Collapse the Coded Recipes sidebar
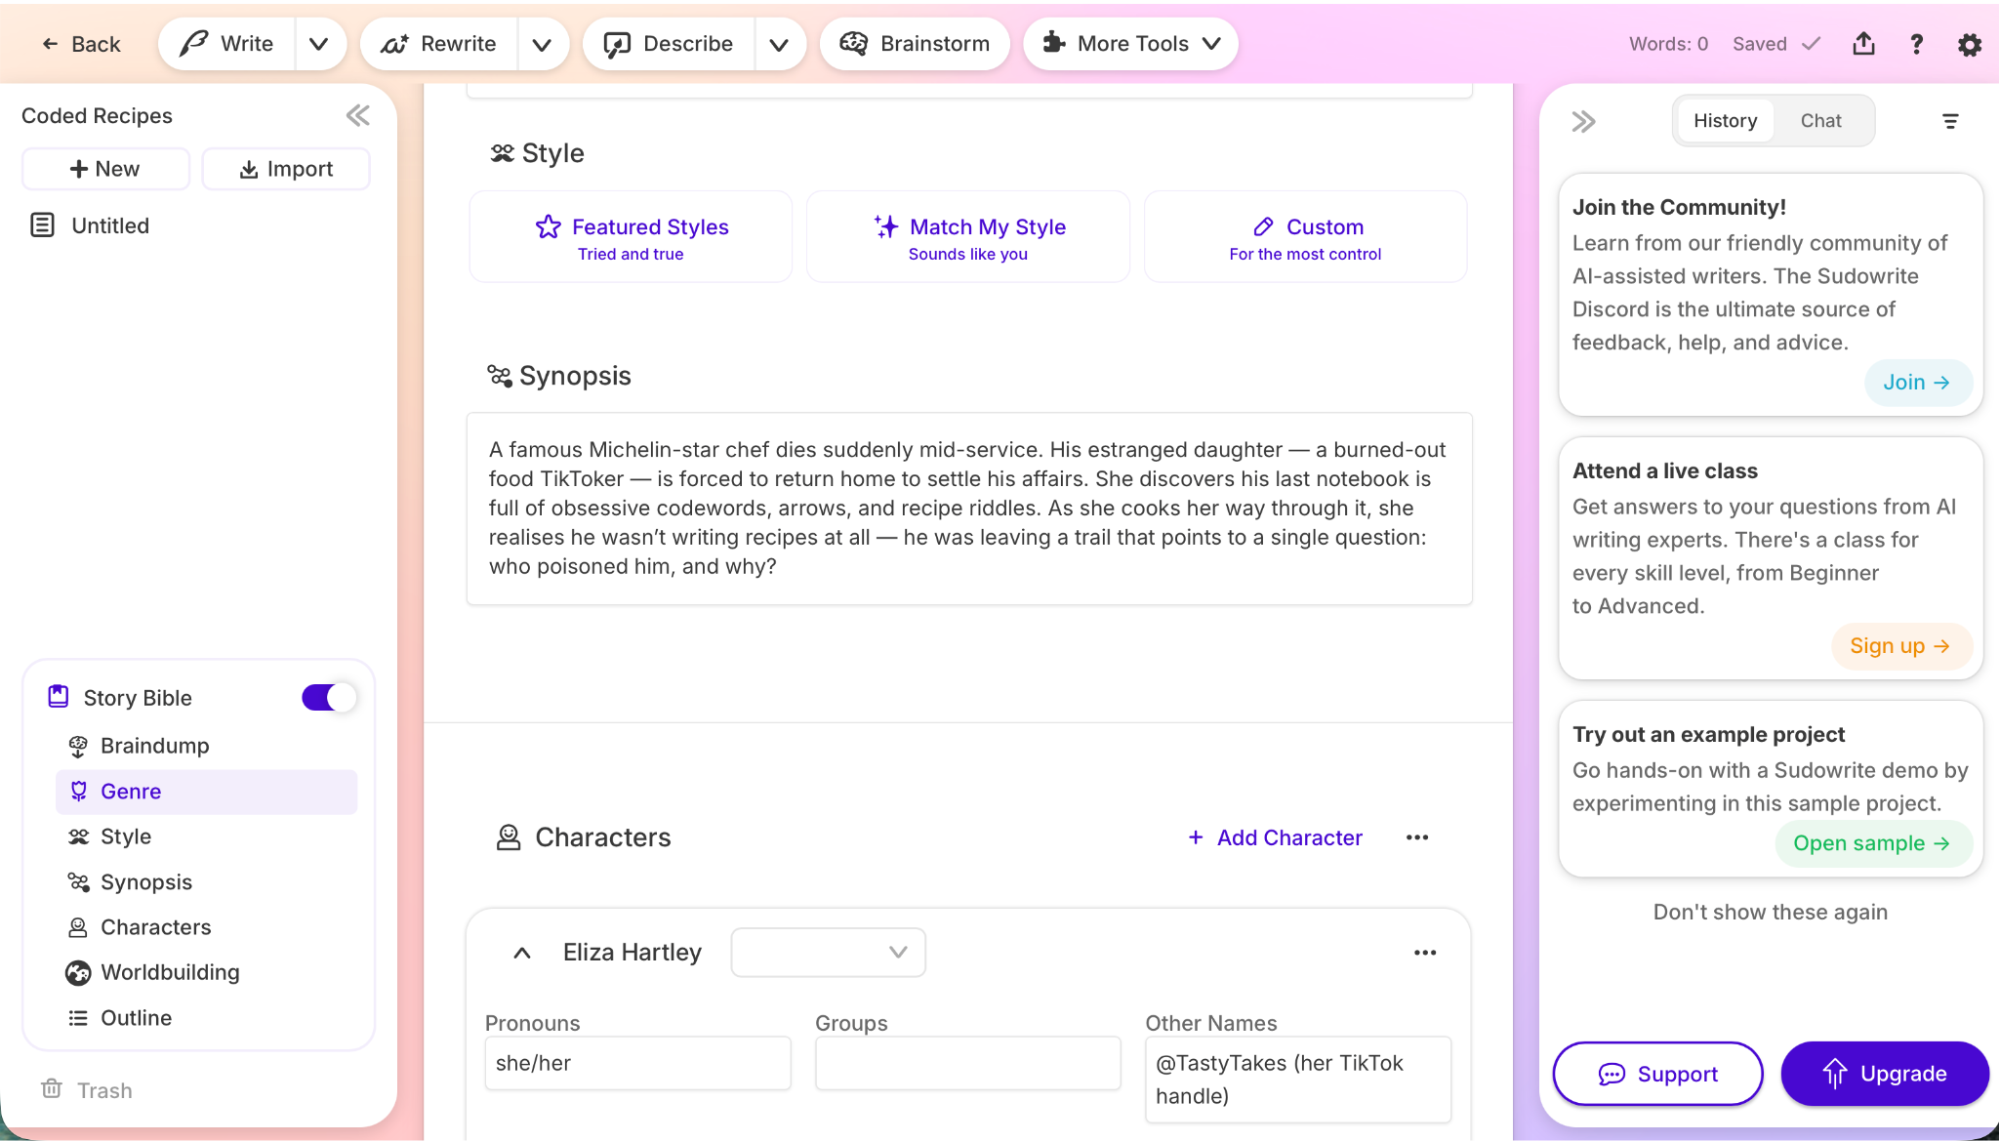 pyautogui.click(x=357, y=115)
